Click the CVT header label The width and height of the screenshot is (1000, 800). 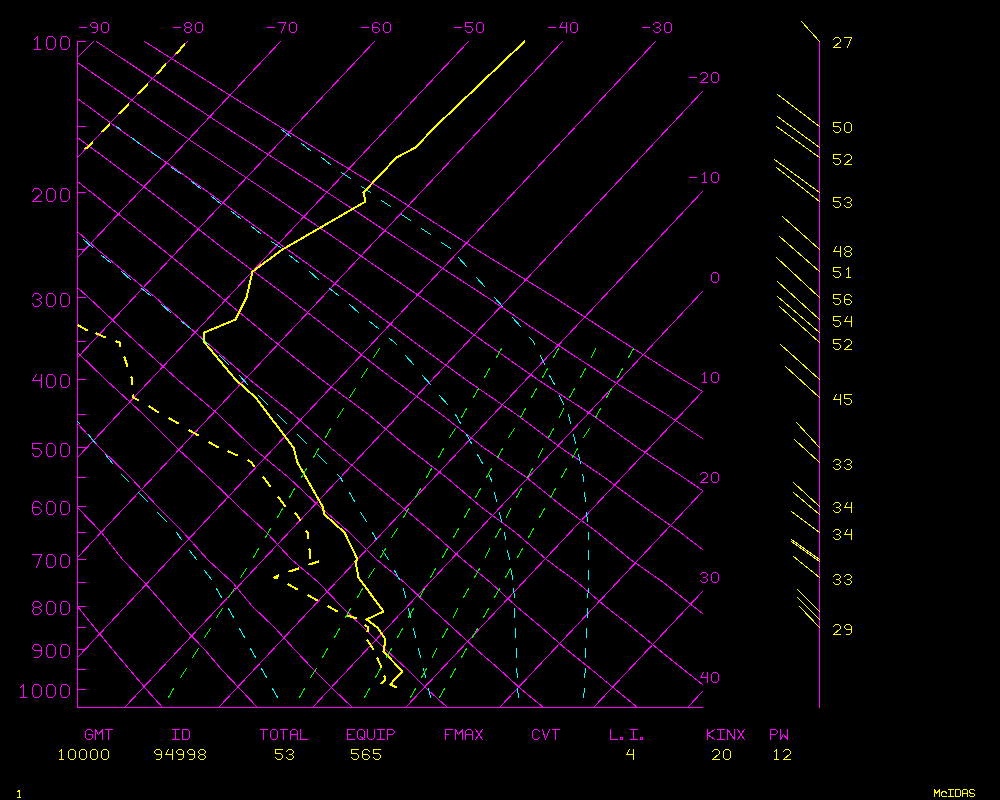(x=546, y=735)
